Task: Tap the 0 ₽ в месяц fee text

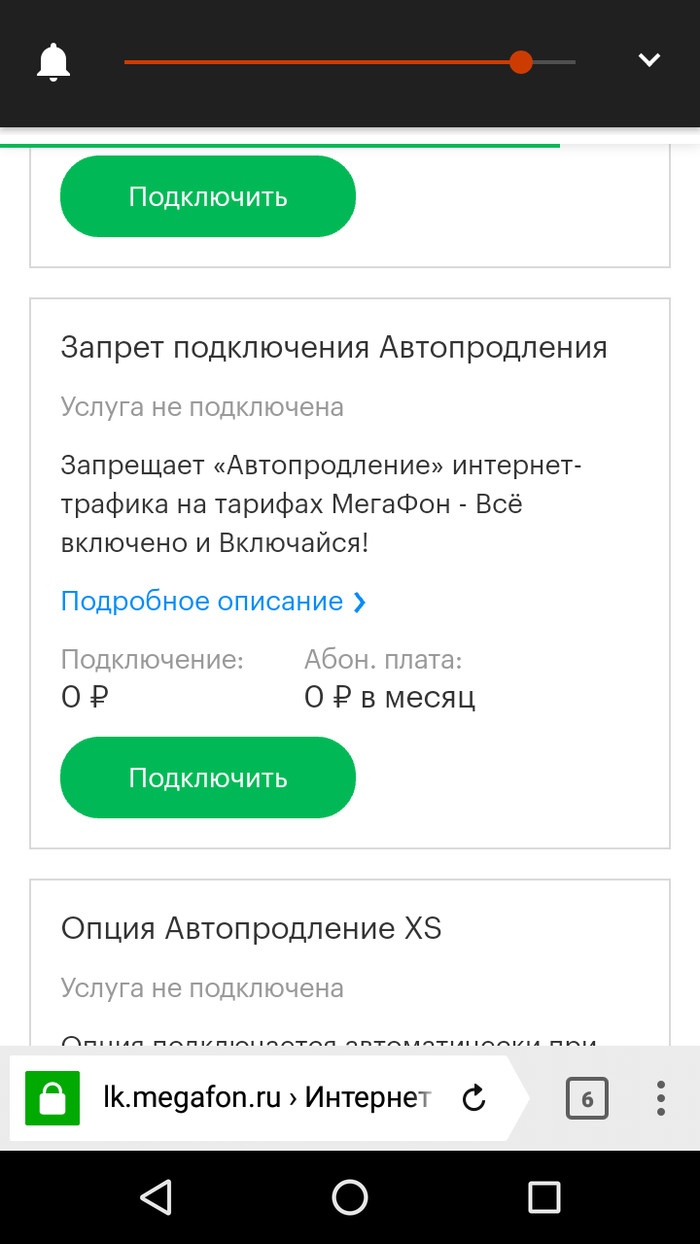Action: point(389,697)
